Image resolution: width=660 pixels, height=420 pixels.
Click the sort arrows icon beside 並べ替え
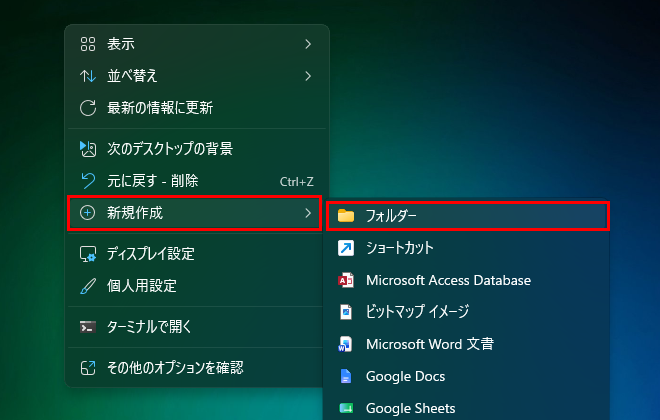tap(88, 76)
